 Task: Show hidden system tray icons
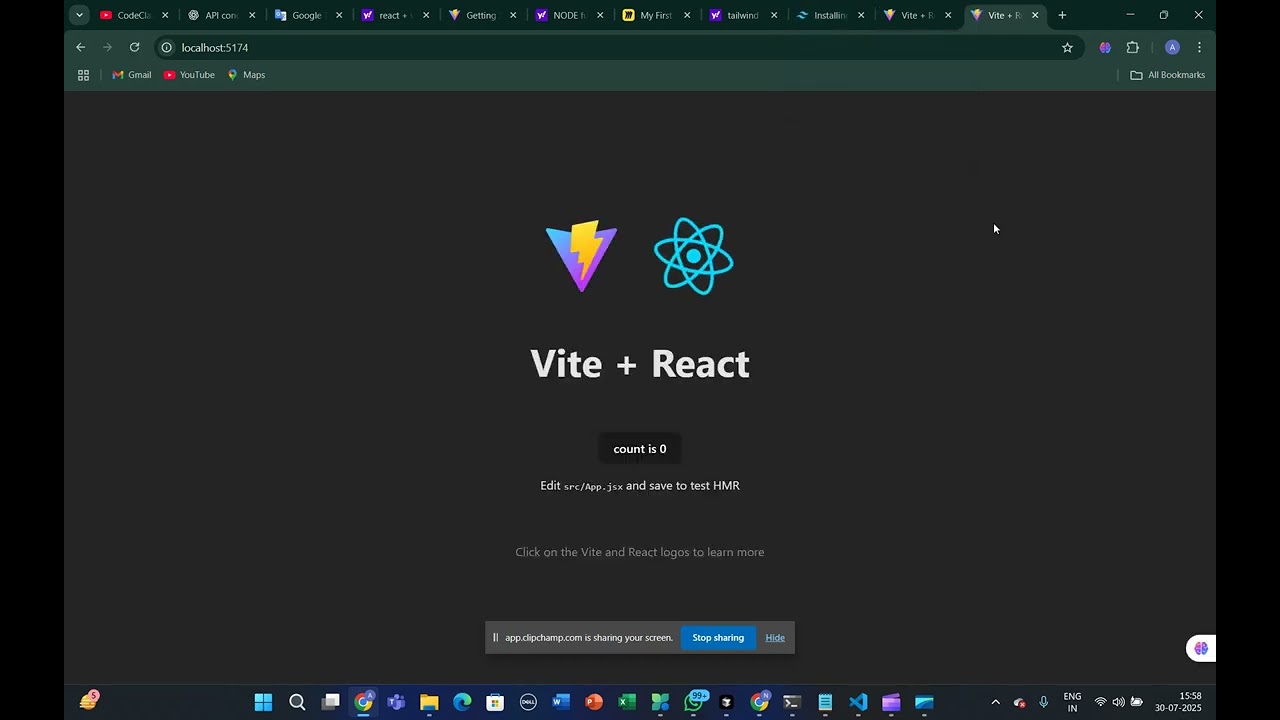[x=995, y=702]
